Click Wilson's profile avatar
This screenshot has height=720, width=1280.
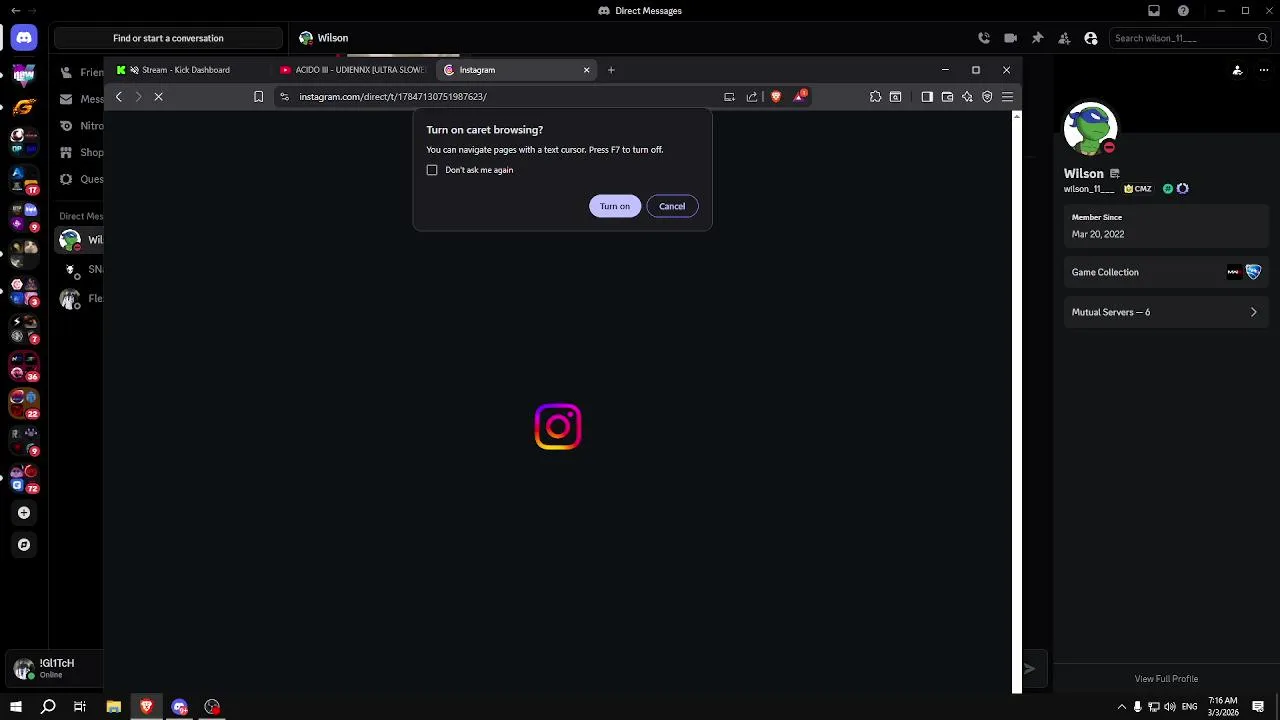click(1090, 128)
